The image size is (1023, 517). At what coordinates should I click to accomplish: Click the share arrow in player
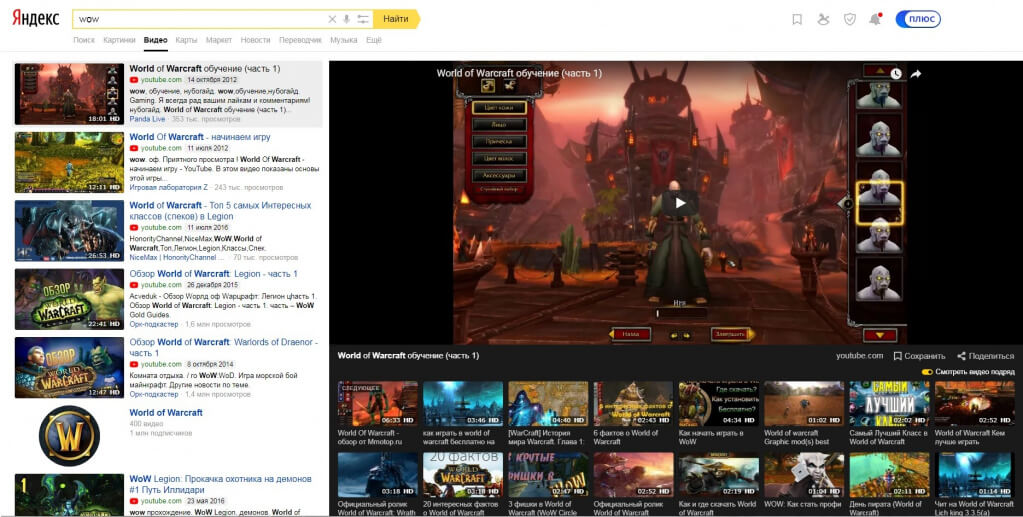point(915,74)
